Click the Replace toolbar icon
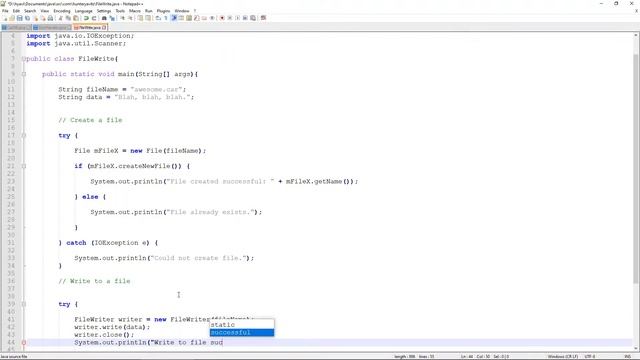This screenshot has width=640, height=360. 112,18
